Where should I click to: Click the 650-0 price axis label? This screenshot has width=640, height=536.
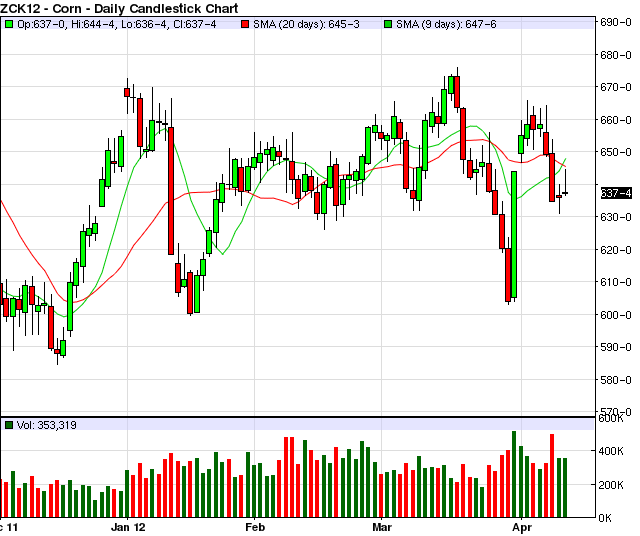(x=616, y=152)
